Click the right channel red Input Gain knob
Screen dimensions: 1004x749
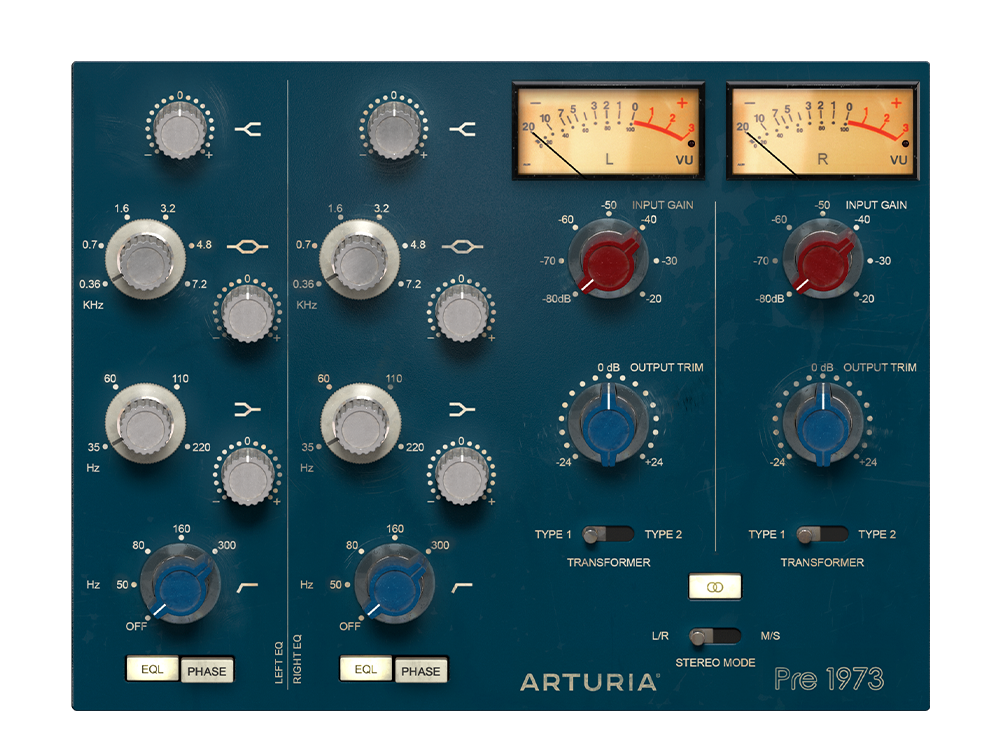click(822, 260)
